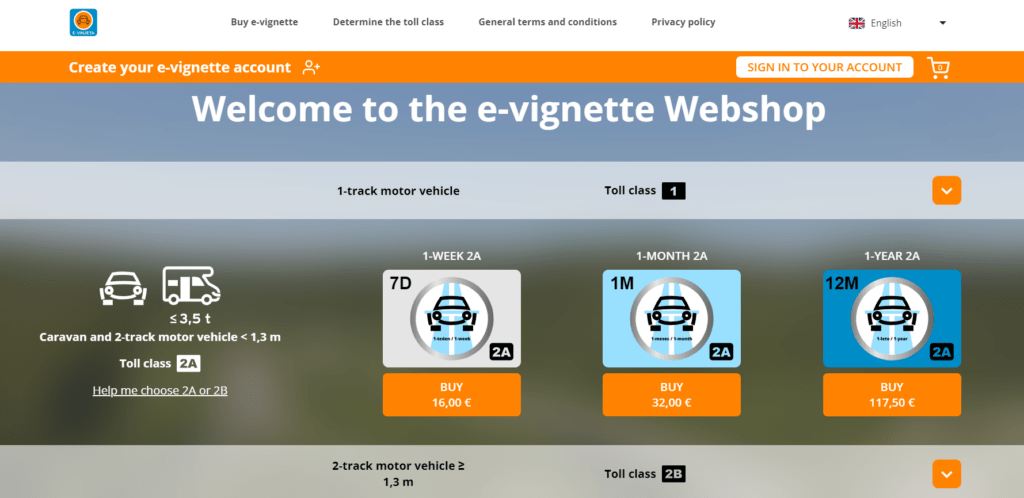Screen dimensions: 1024x498
Task: Click the toll class 2A badge under caravan text
Action: point(189,364)
